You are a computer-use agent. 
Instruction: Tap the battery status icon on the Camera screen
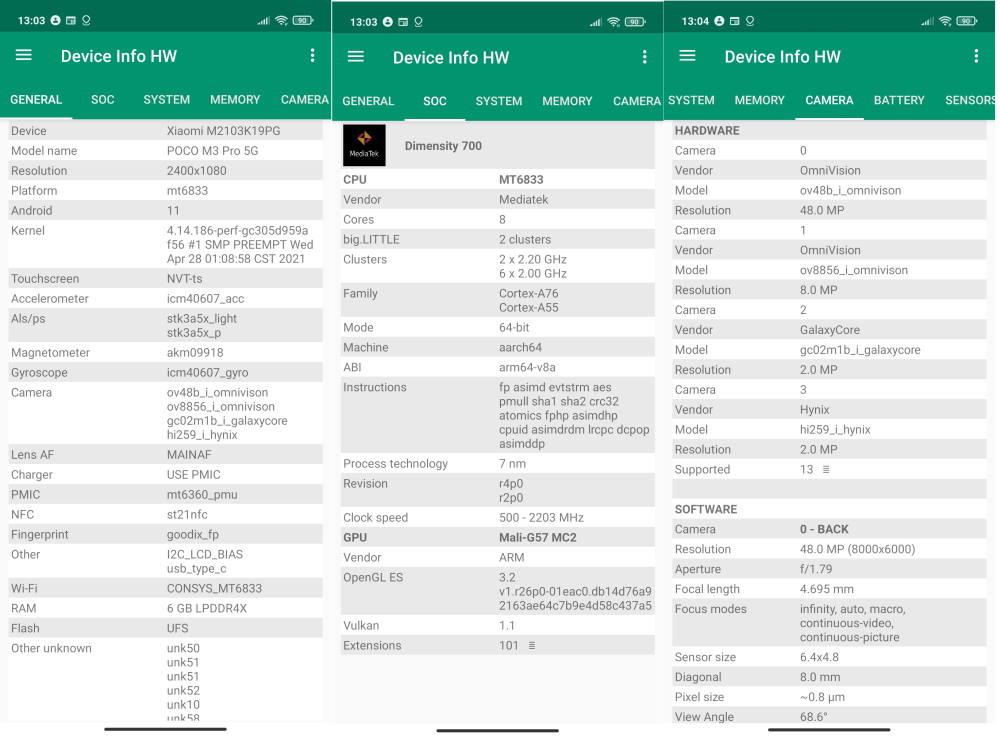coord(967,21)
